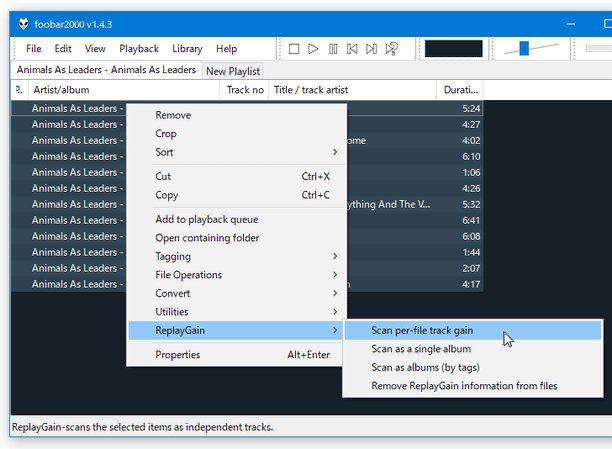
Task: Click the Stop playback button
Action: point(294,49)
